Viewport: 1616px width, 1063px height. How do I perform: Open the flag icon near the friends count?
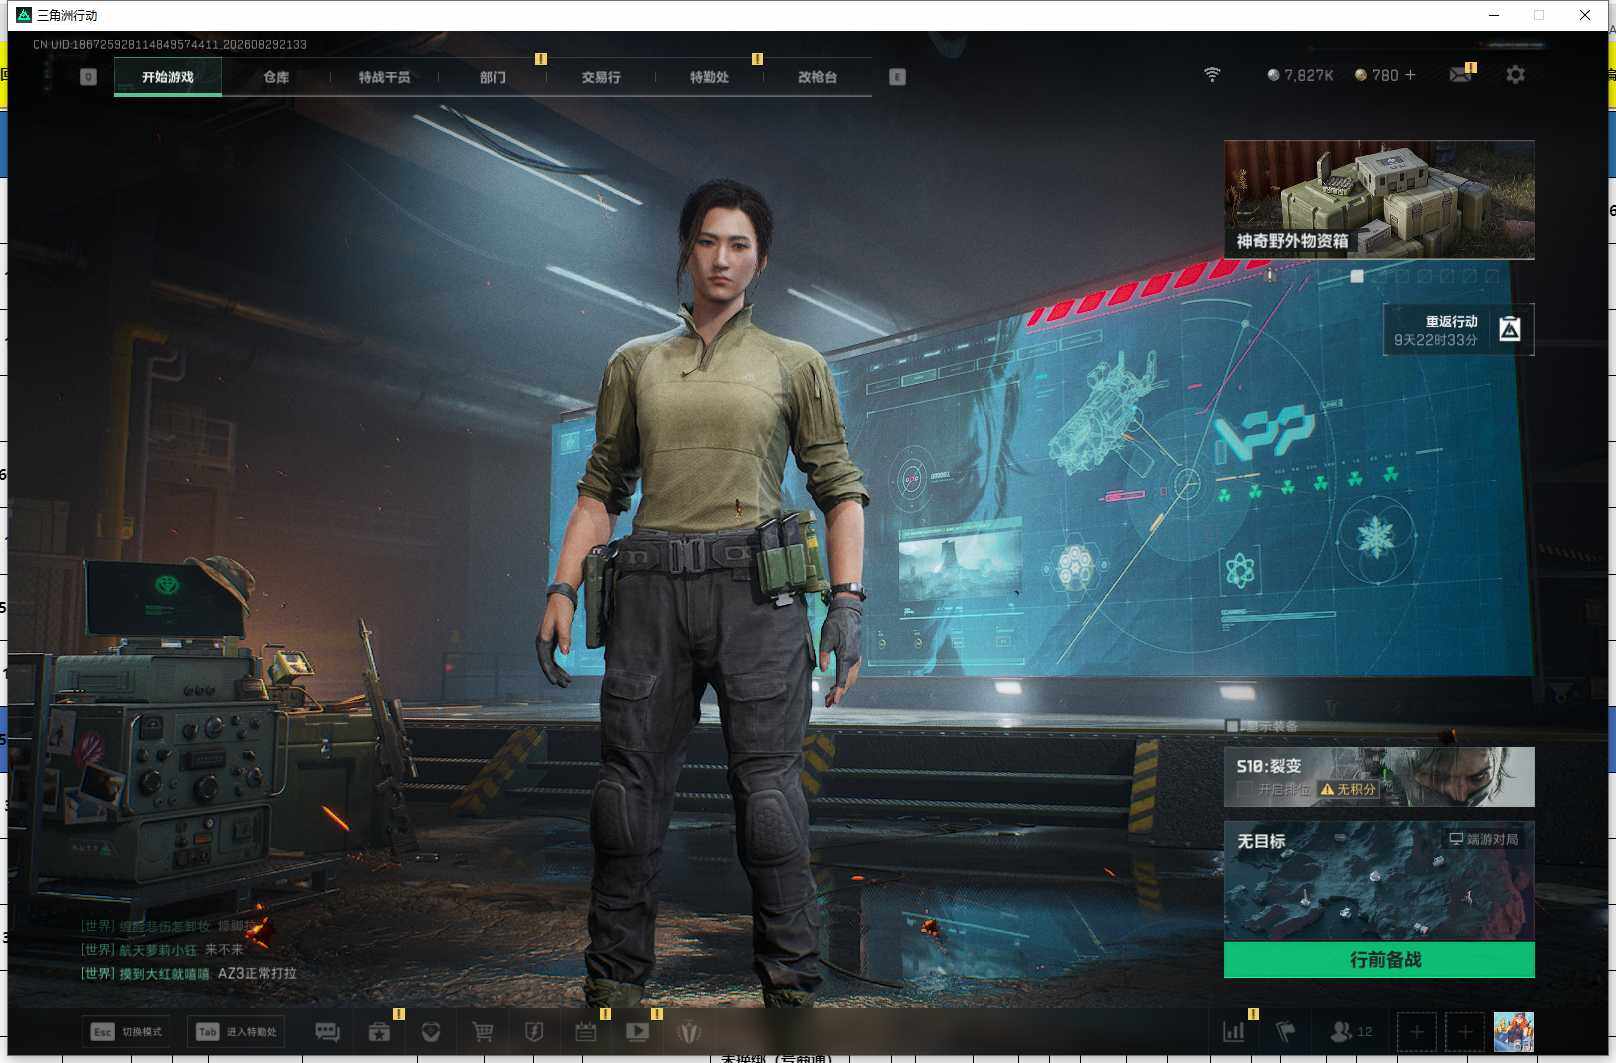click(x=1286, y=1032)
